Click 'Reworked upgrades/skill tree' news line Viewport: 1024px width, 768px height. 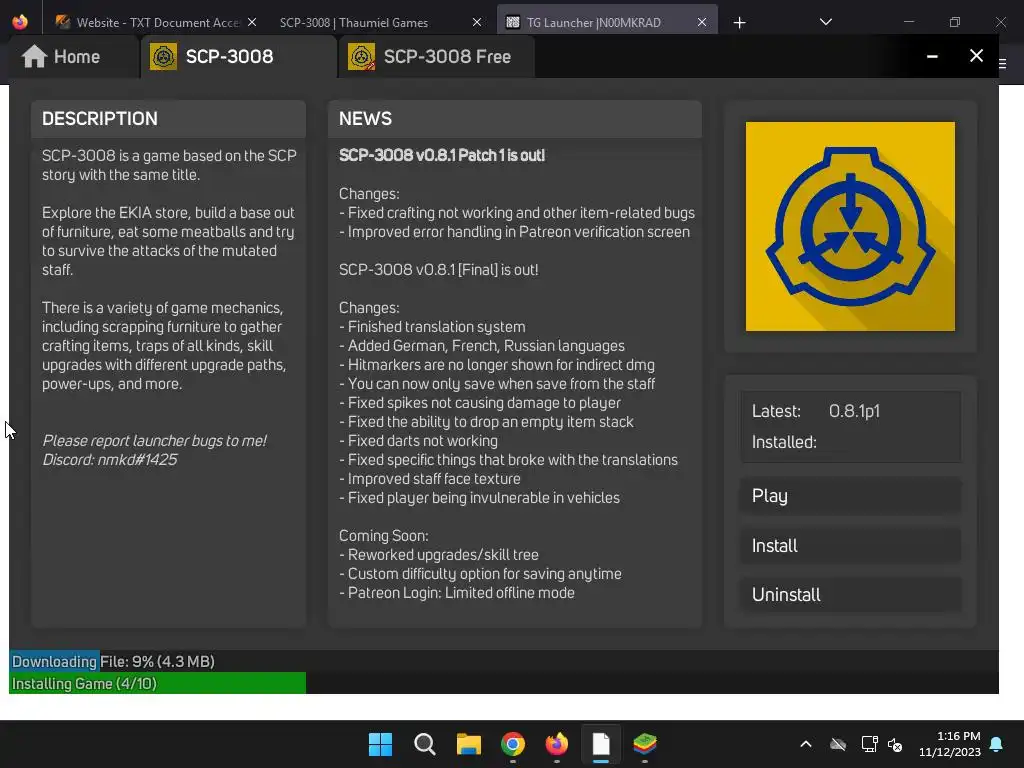(x=439, y=555)
